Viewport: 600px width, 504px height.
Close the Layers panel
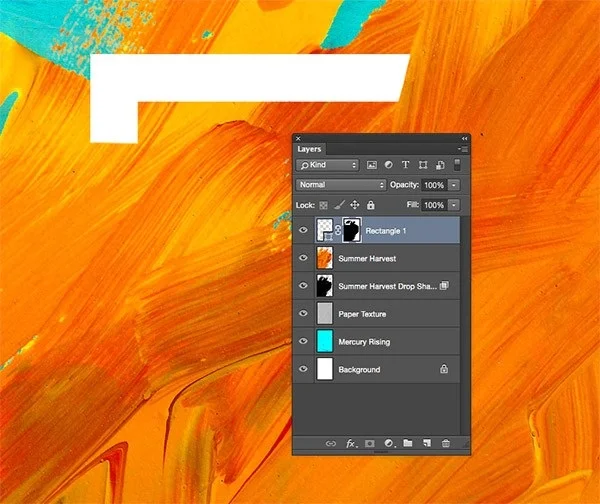click(x=298, y=139)
